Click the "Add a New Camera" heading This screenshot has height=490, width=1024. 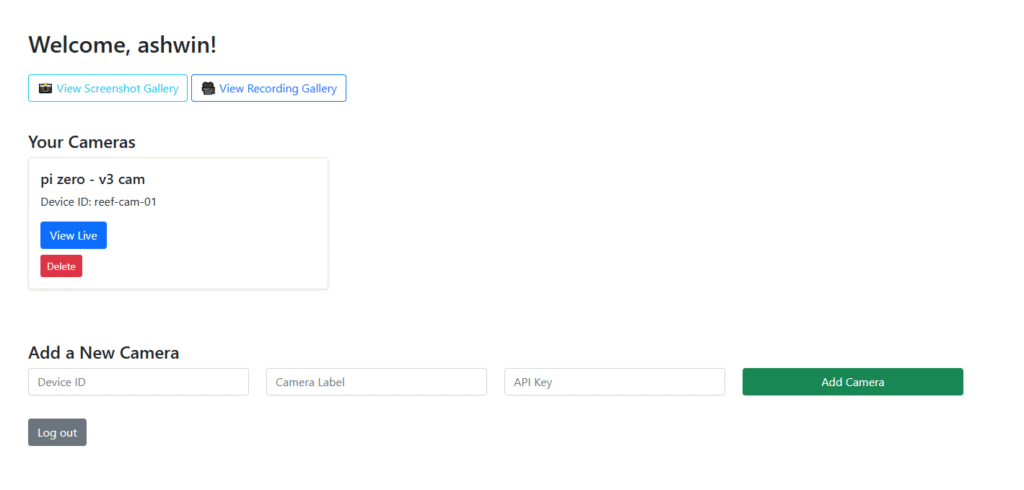point(104,353)
